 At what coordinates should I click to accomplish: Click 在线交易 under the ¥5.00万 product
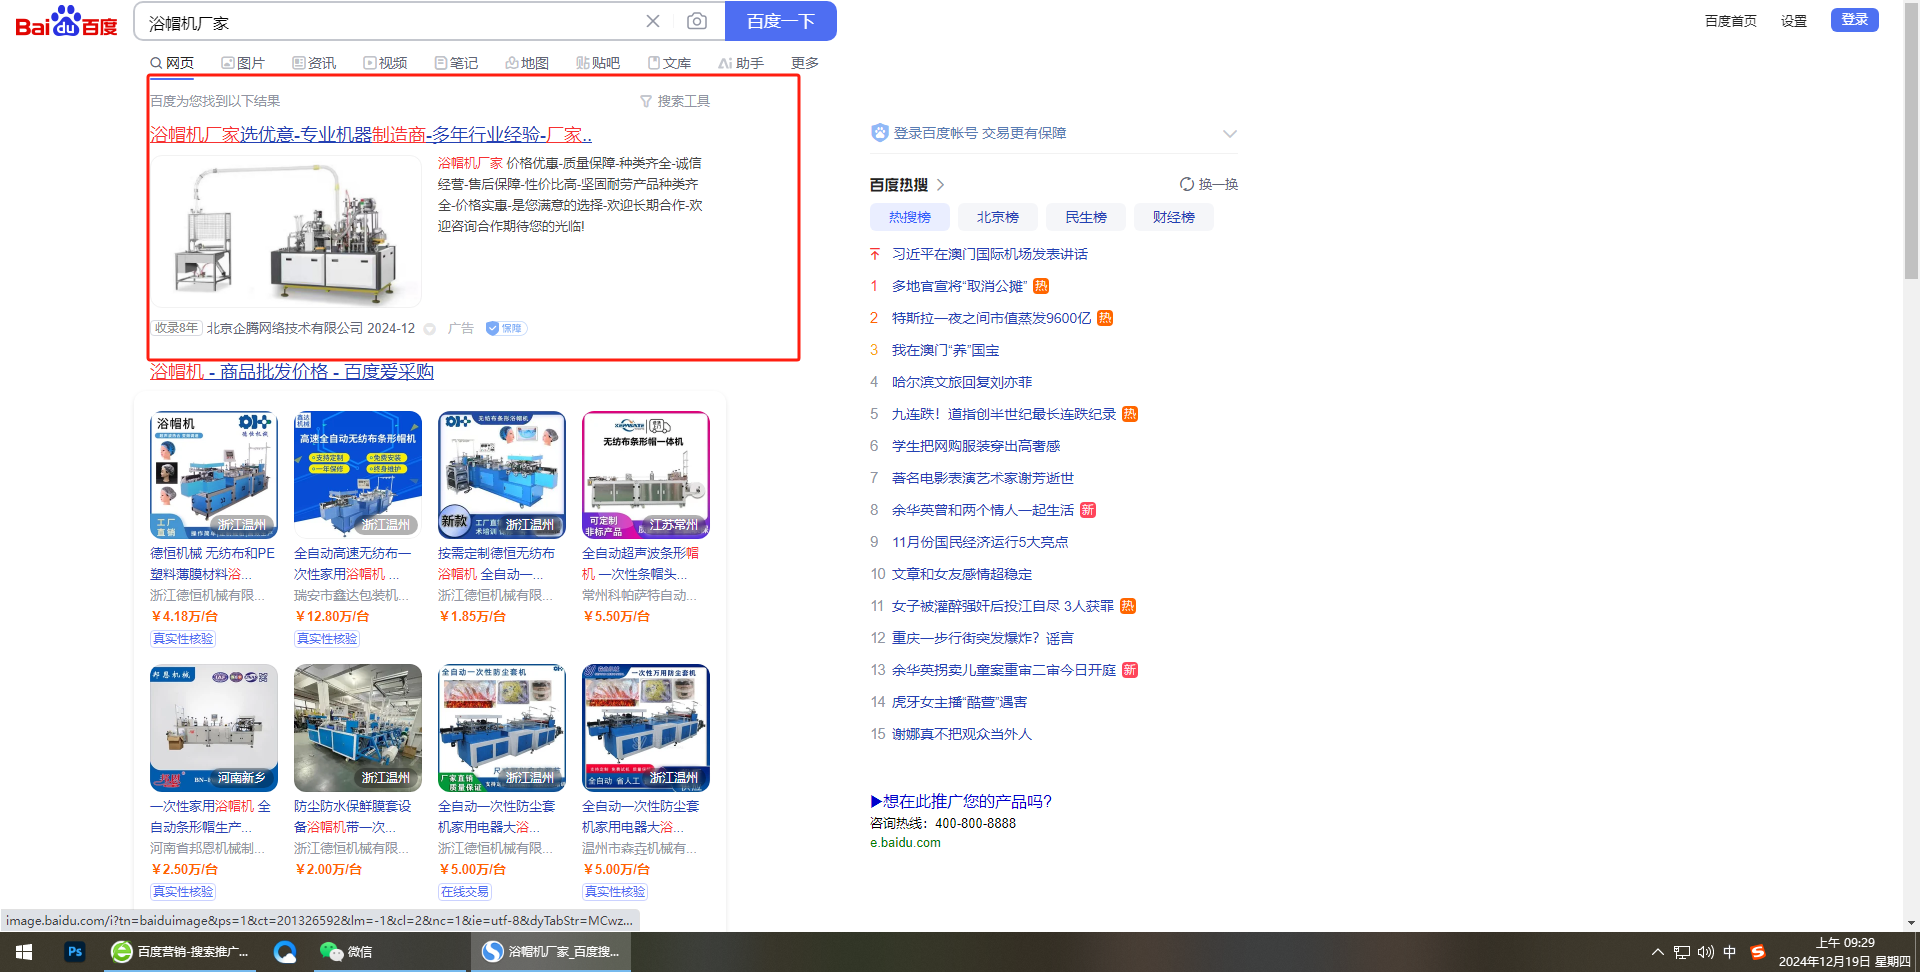pyautogui.click(x=464, y=892)
